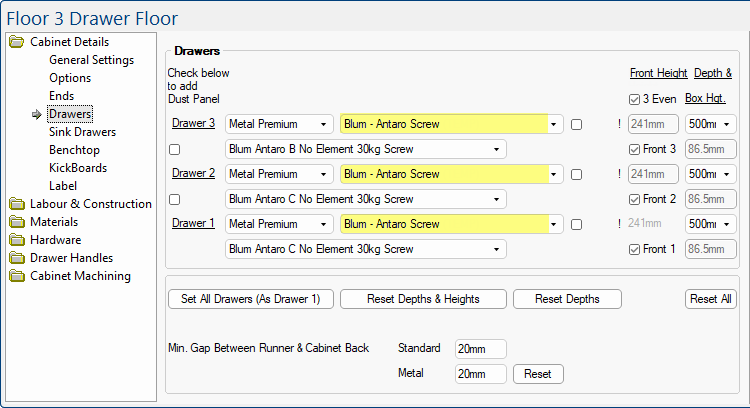Open the Cabinet Details folder icon
Image resolution: width=750 pixels, height=408 pixels.
click(x=16, y=42)
